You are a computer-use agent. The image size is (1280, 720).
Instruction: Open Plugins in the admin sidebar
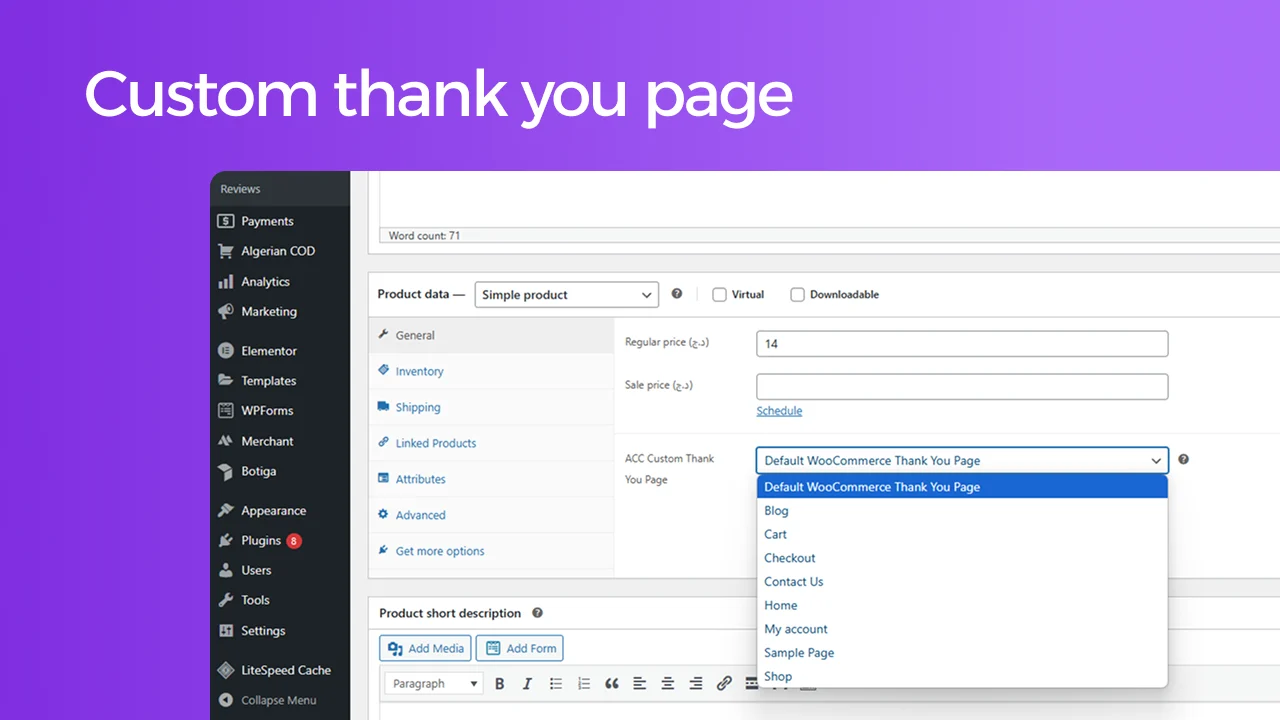point(260,541)
